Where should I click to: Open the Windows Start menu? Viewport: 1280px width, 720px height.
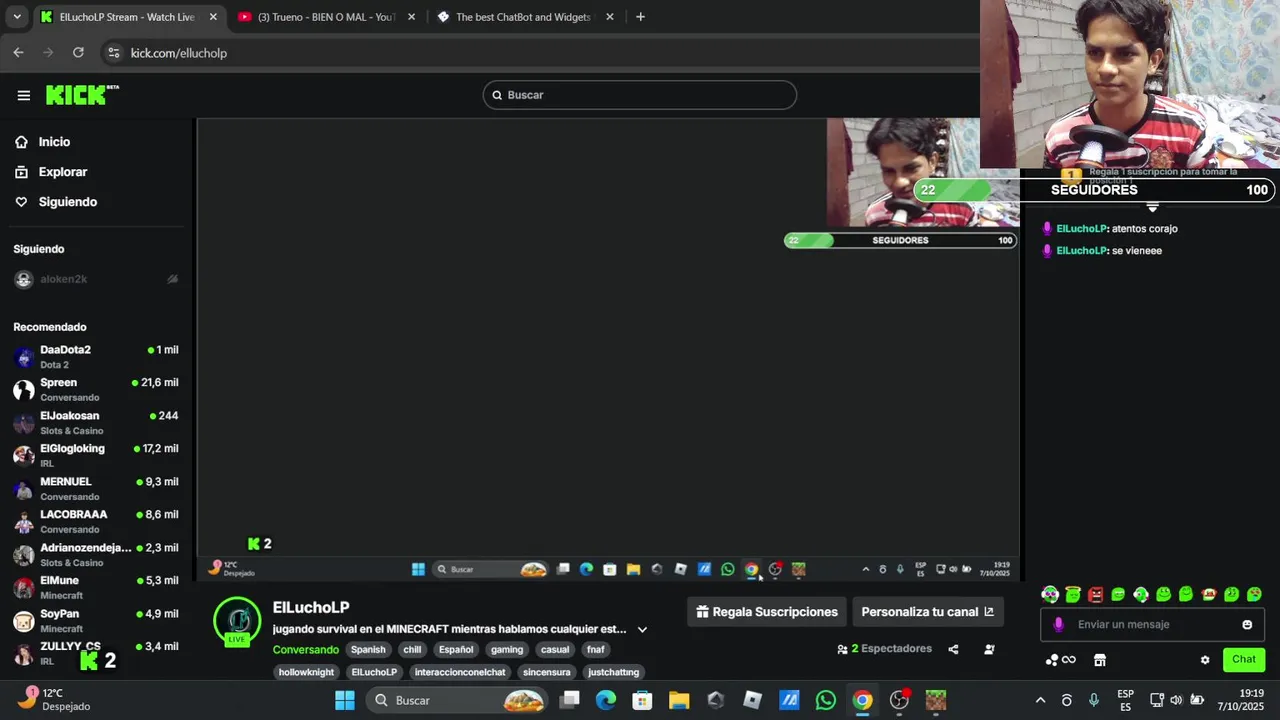[x=344, y=700]
